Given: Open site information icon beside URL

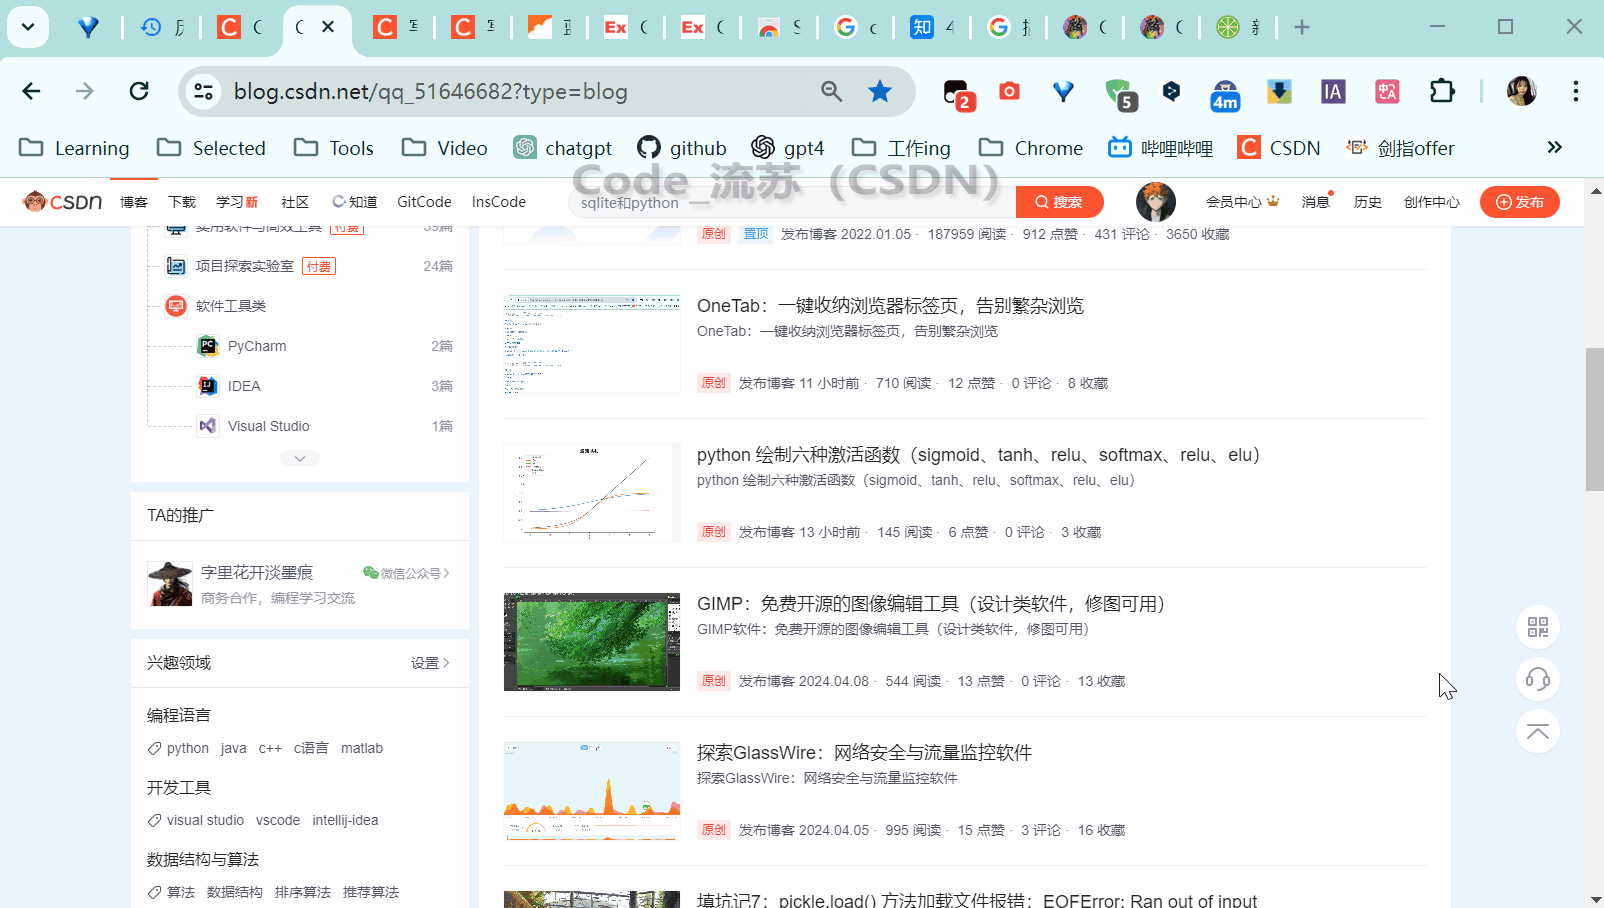Looking at the screenshot, I should tap(203, 92).
